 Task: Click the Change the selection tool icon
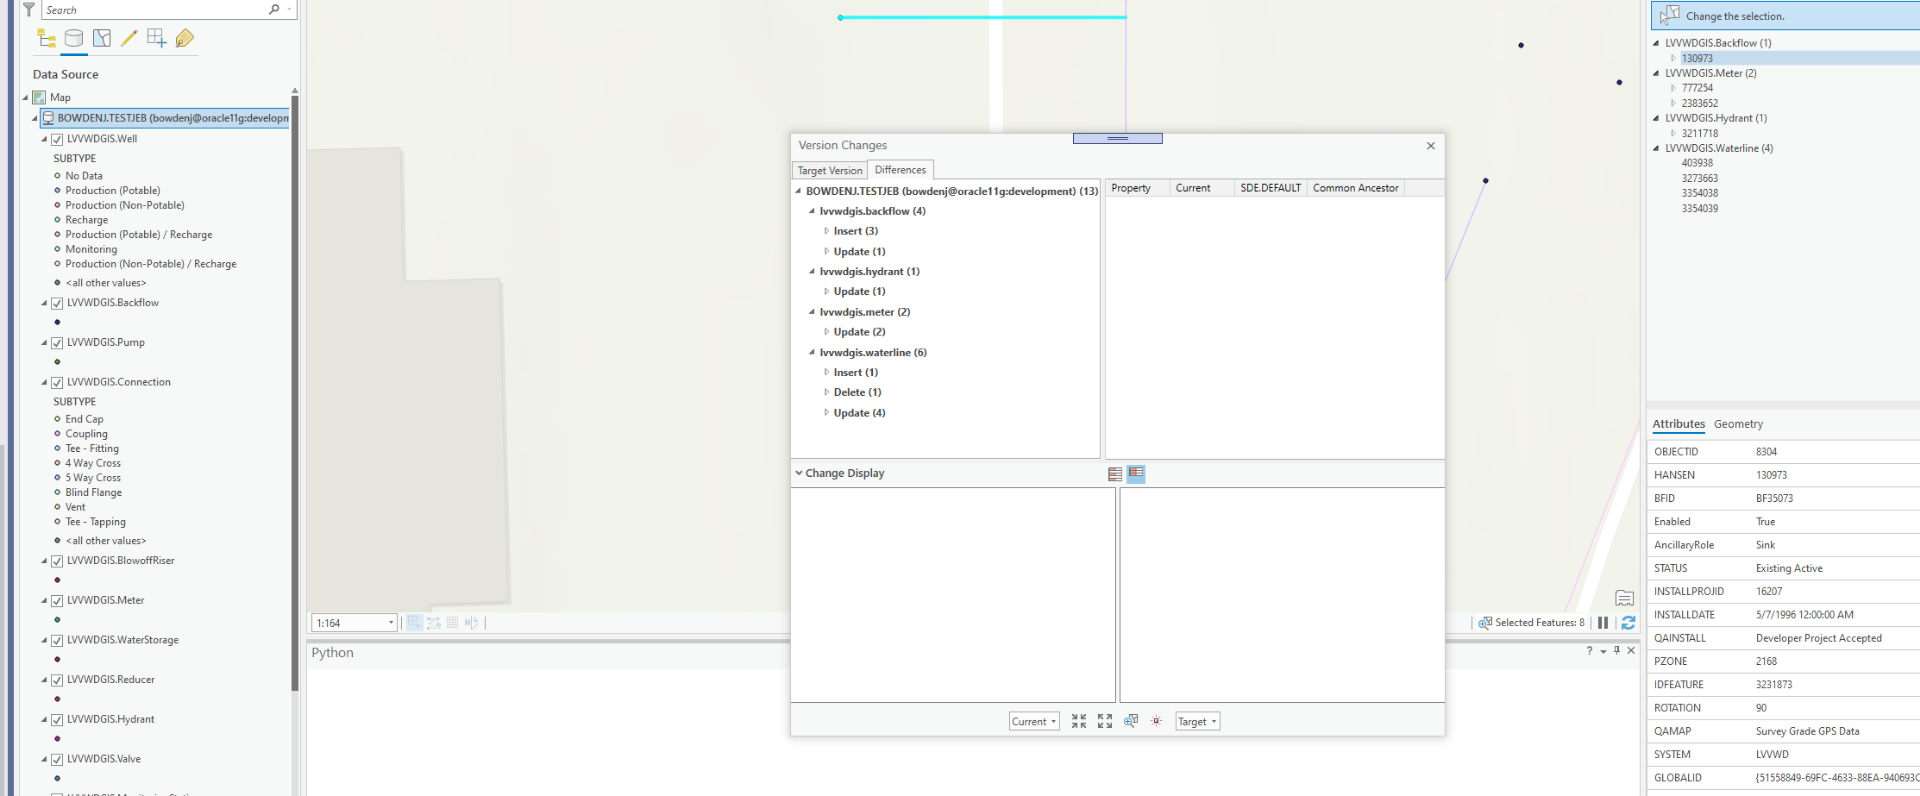click(1669, 15)
